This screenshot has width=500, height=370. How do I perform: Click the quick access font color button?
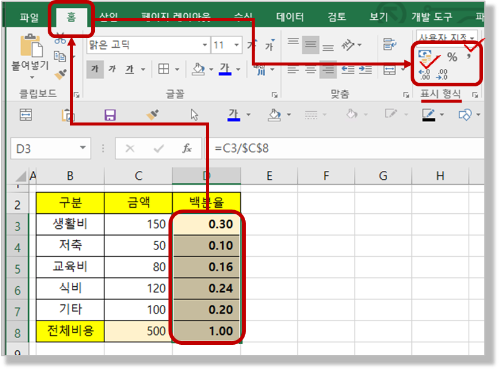click(234, 115)
